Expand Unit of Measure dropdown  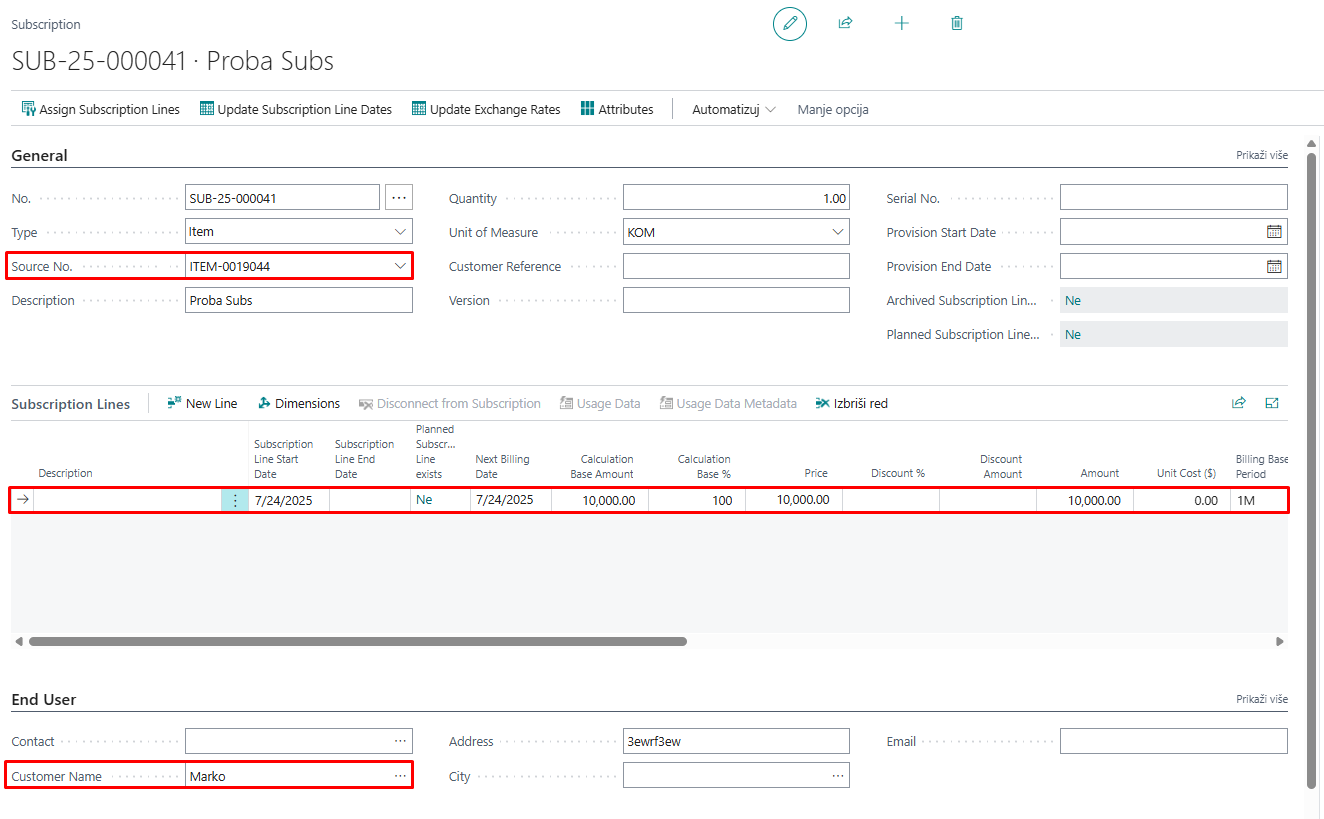837,232
